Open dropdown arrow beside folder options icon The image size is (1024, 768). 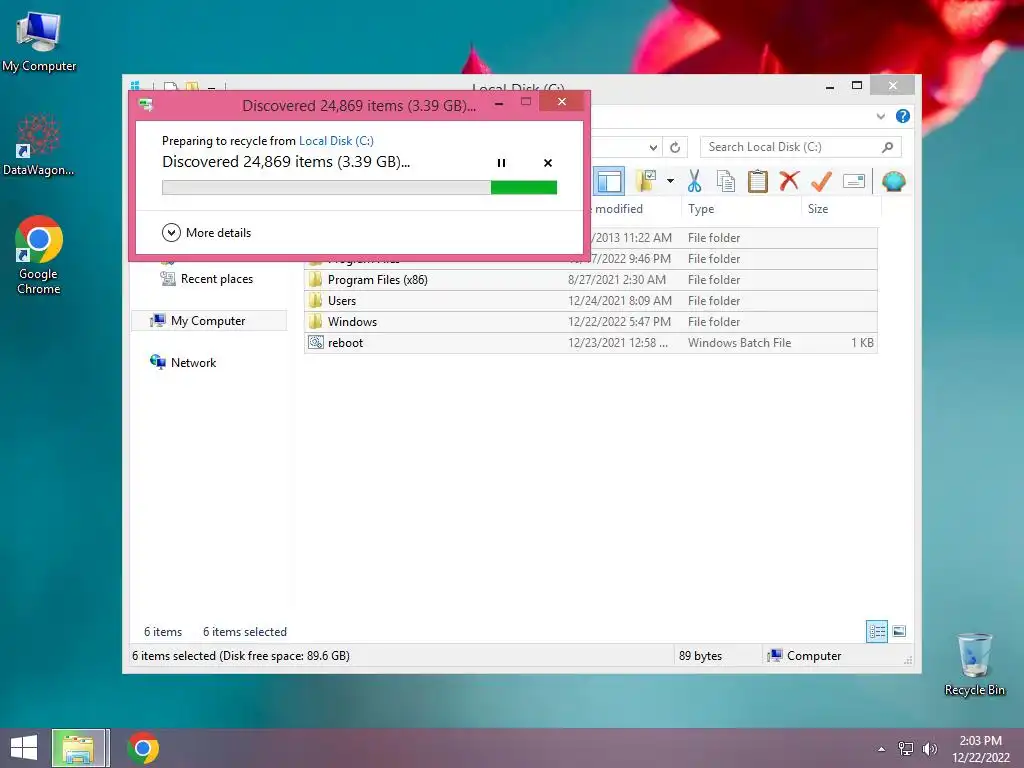tap(670, 181)
